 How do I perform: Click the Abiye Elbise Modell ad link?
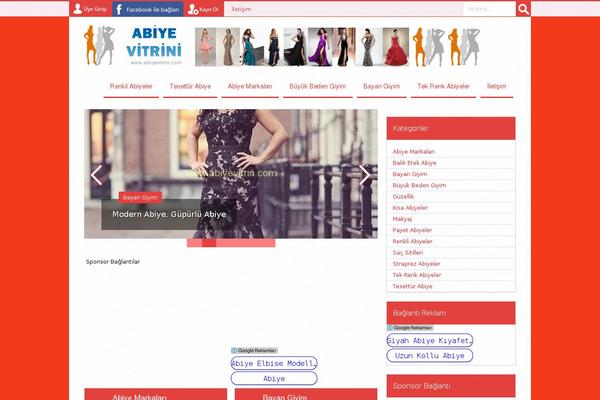point(274,363)
